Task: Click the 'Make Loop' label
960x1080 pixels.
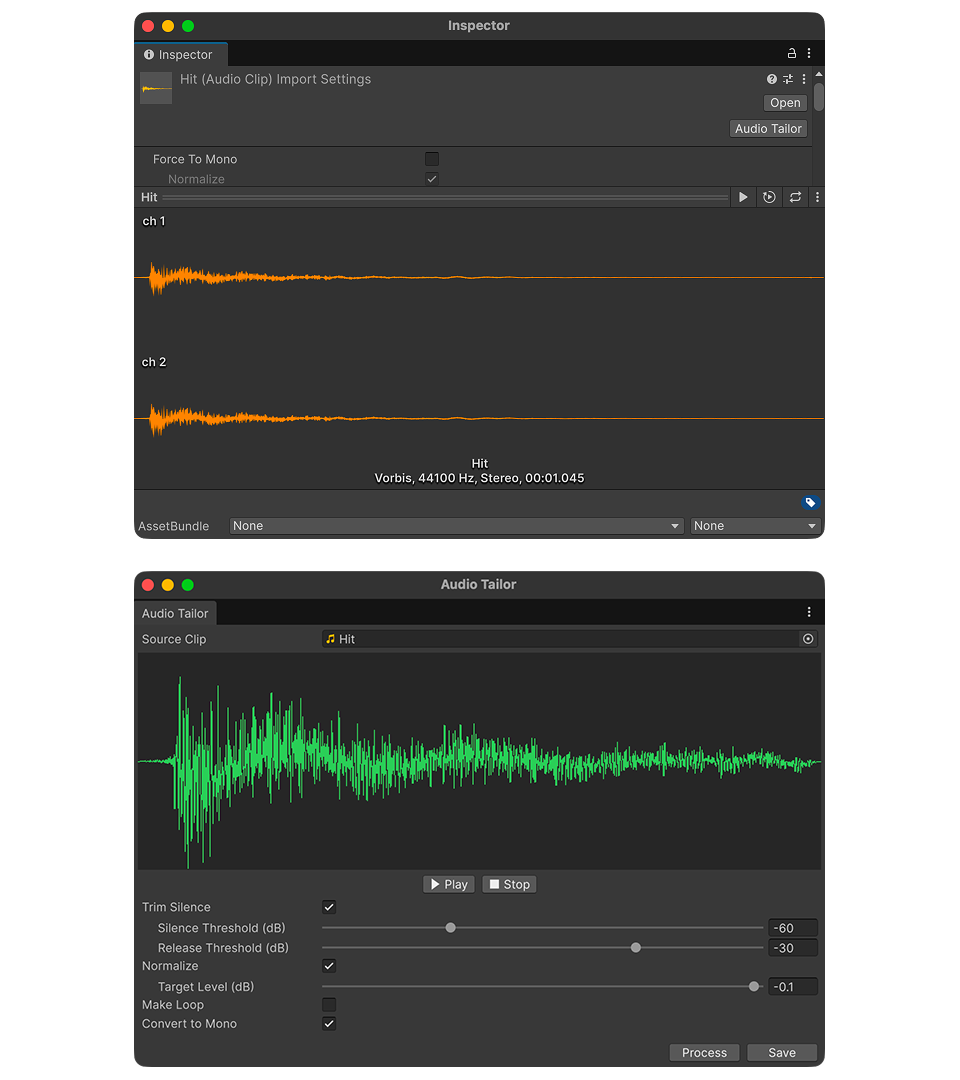Action: pyautogui.click(x=173, y=1005)
